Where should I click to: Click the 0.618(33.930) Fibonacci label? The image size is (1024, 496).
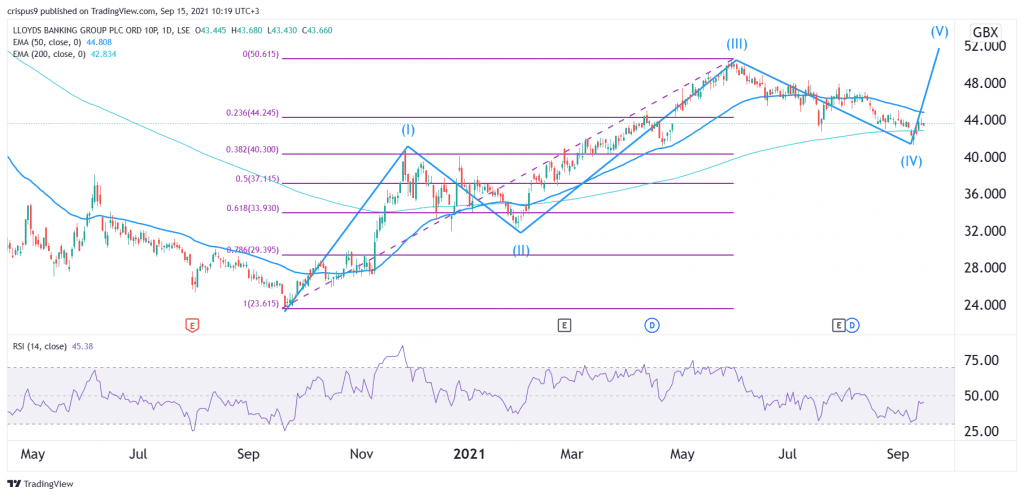(251, 208)
